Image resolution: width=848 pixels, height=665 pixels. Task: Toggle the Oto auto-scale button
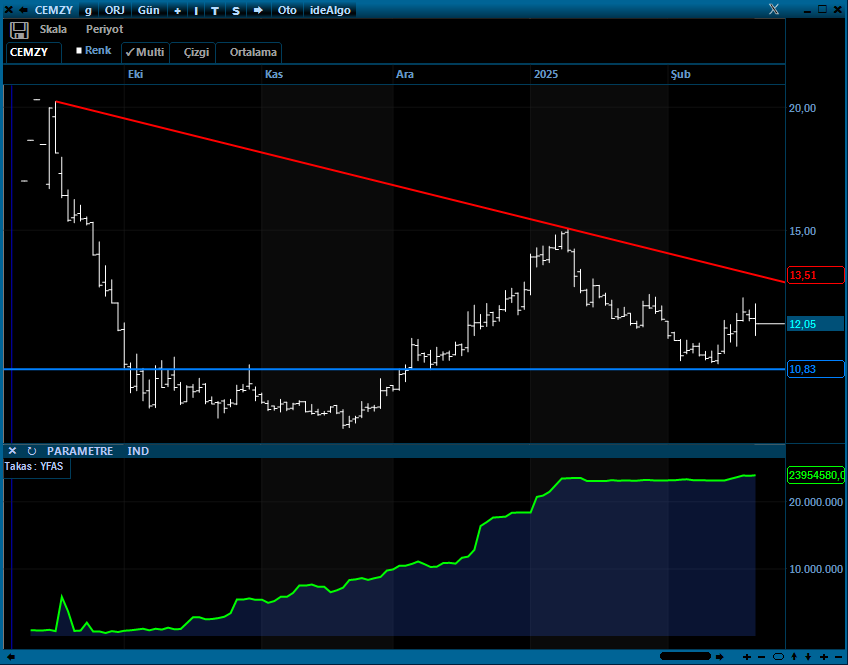pos(287,10)
